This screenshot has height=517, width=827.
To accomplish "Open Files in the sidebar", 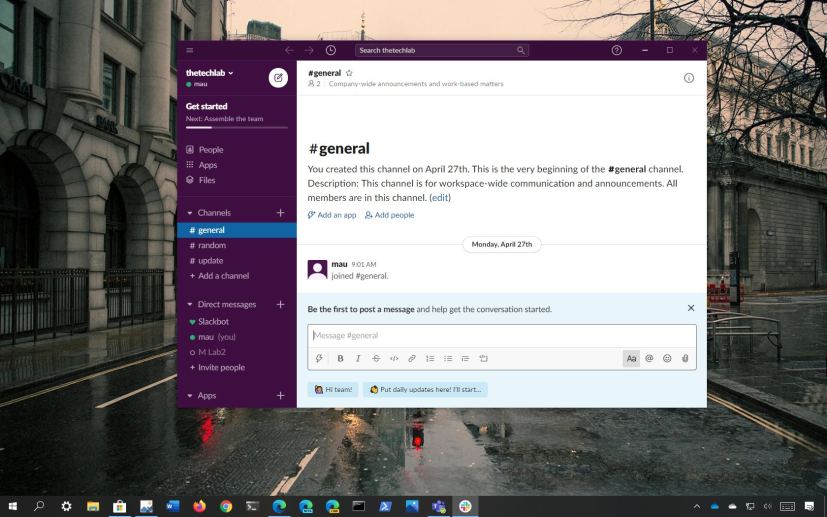I will pyautogui.click(x=237, y=180).
